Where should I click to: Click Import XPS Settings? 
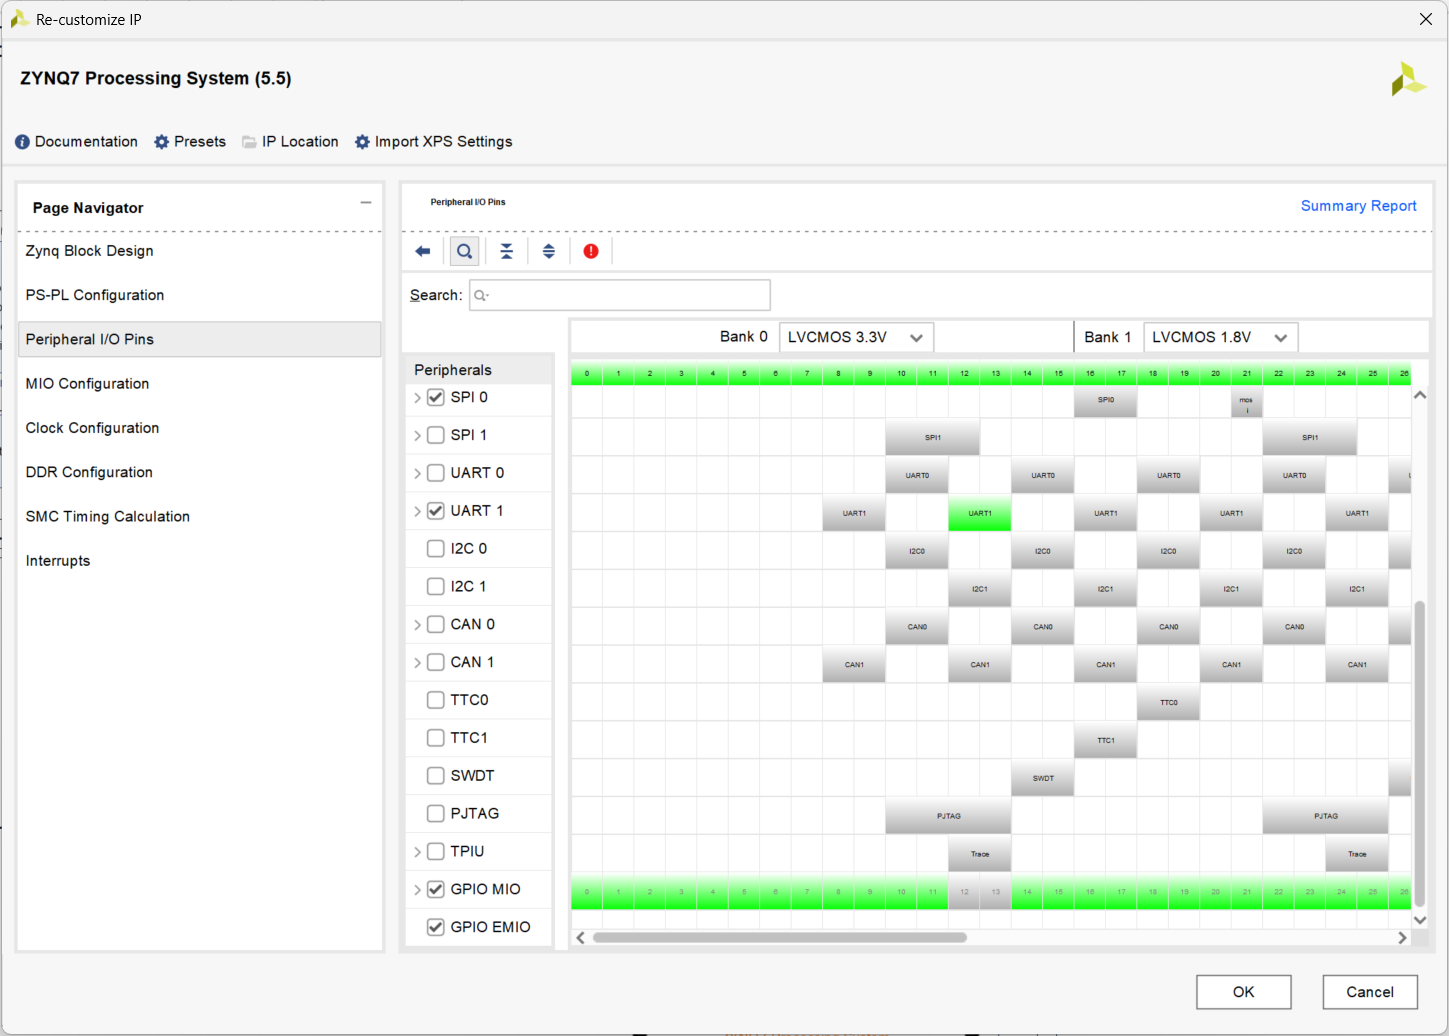[433, 142]
